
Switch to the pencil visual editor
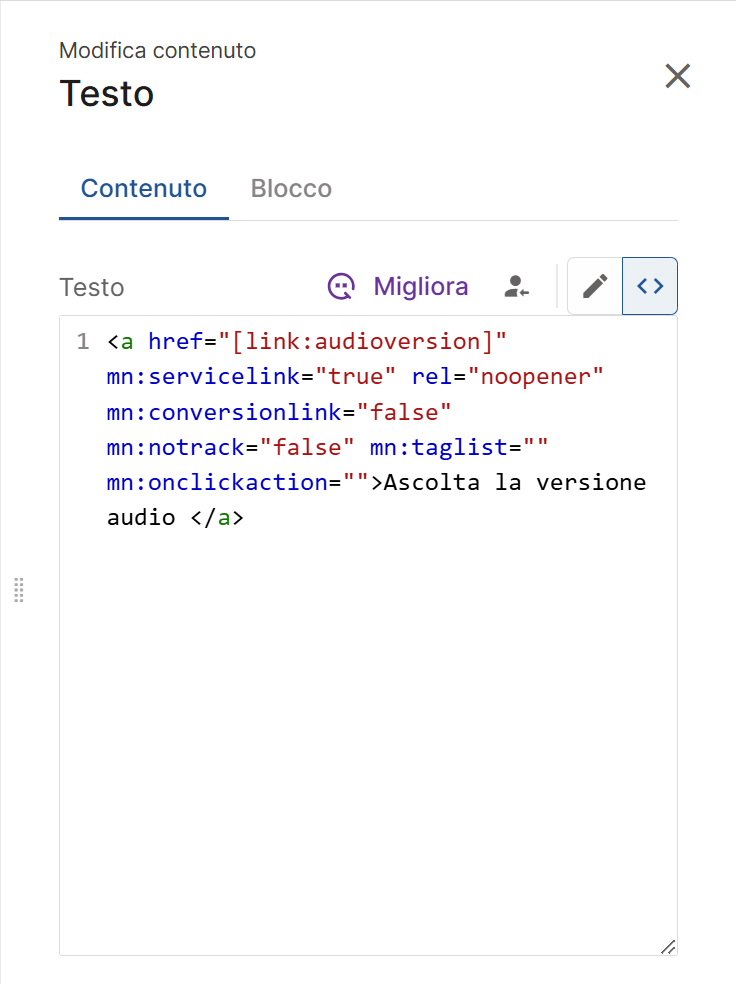[595, 286]
